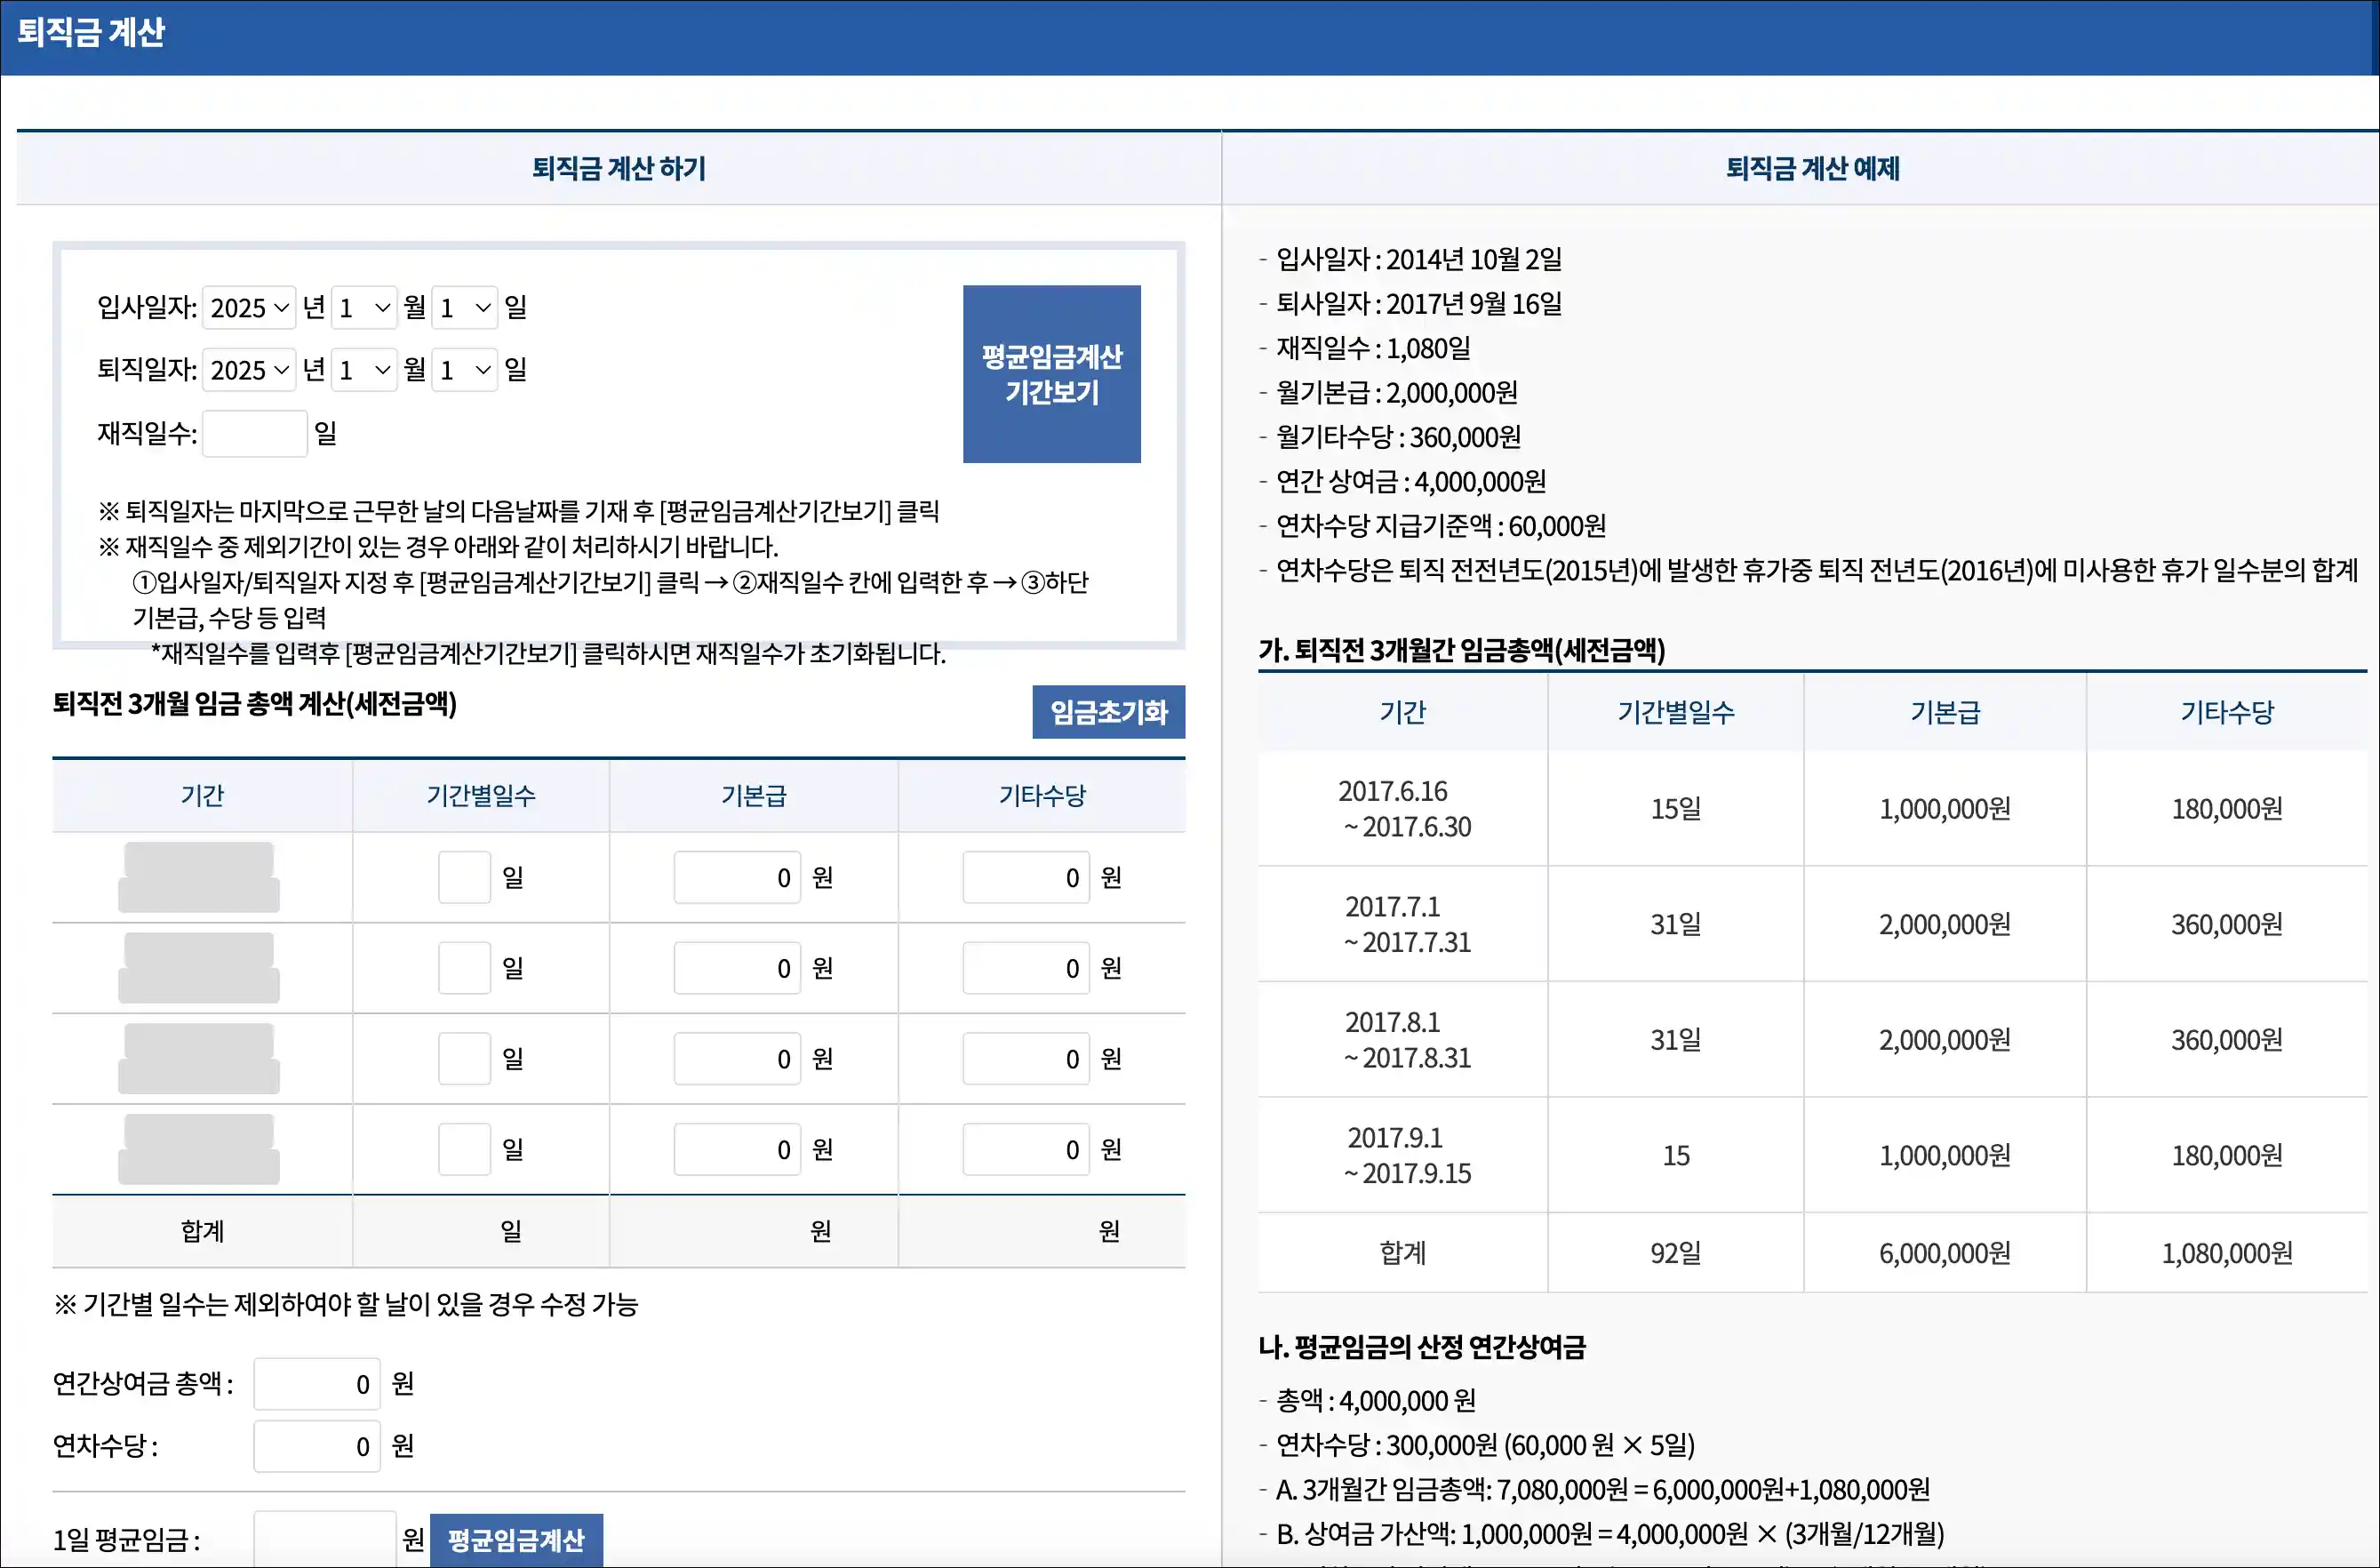The height and width of the screenshot is (1568, 2380).
Task: Click 입사일자 : 2014년 10월 2일 line
Action: click(x=1418, y=259)
